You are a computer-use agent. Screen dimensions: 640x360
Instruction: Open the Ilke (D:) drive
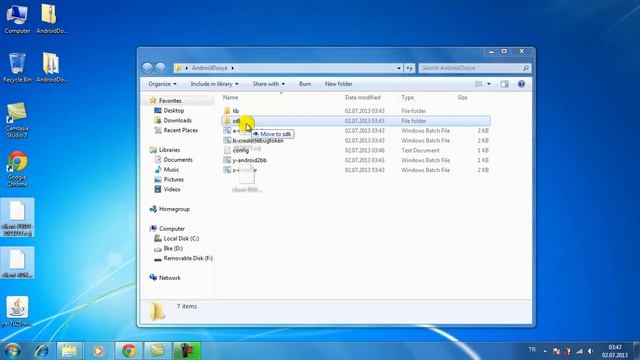point(173,248)
